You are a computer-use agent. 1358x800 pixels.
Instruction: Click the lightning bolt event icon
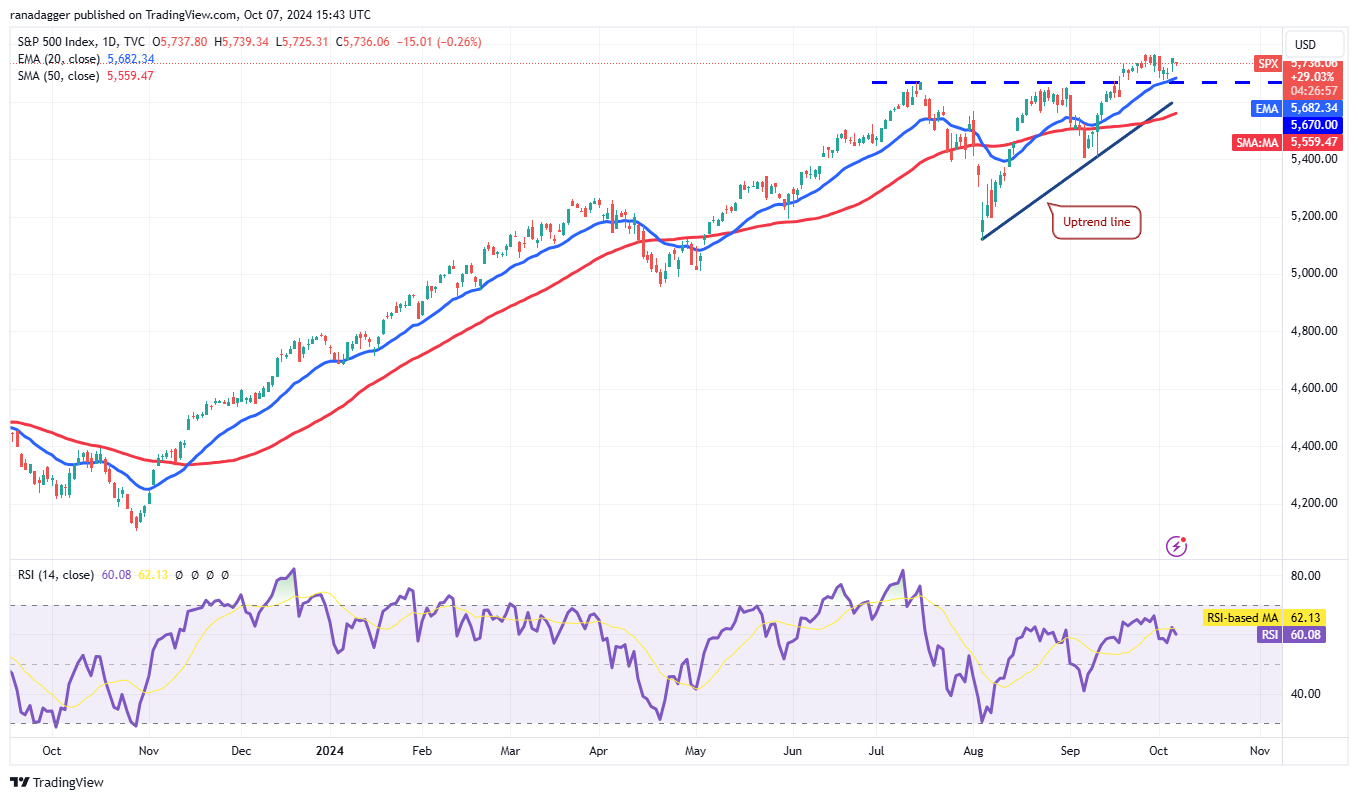tap(1177, 546)
